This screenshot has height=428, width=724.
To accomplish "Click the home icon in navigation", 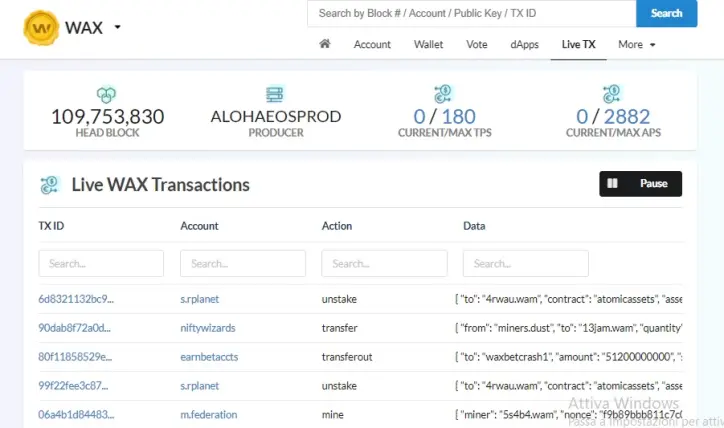I will tap(325, 44).
